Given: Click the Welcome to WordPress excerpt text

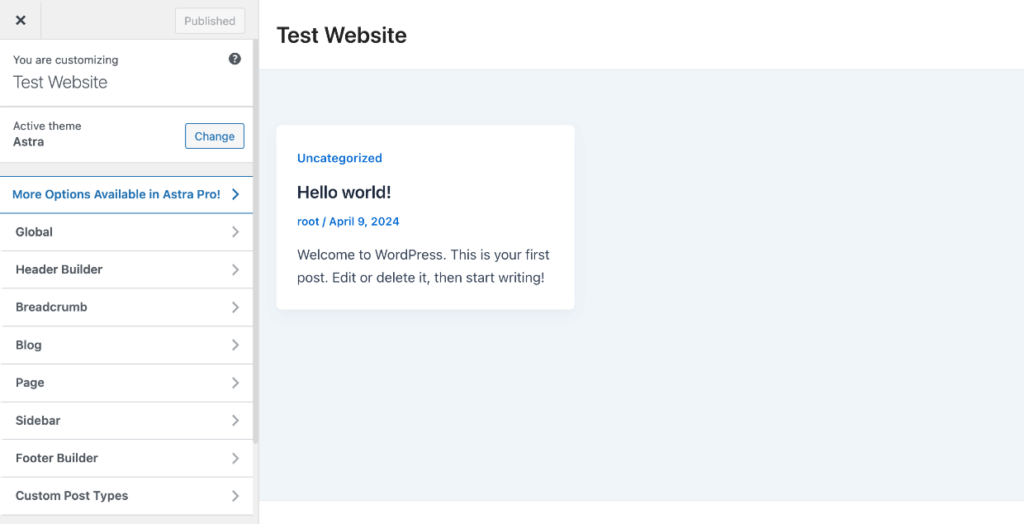Looking at the screenshot, I should (423, 266).
